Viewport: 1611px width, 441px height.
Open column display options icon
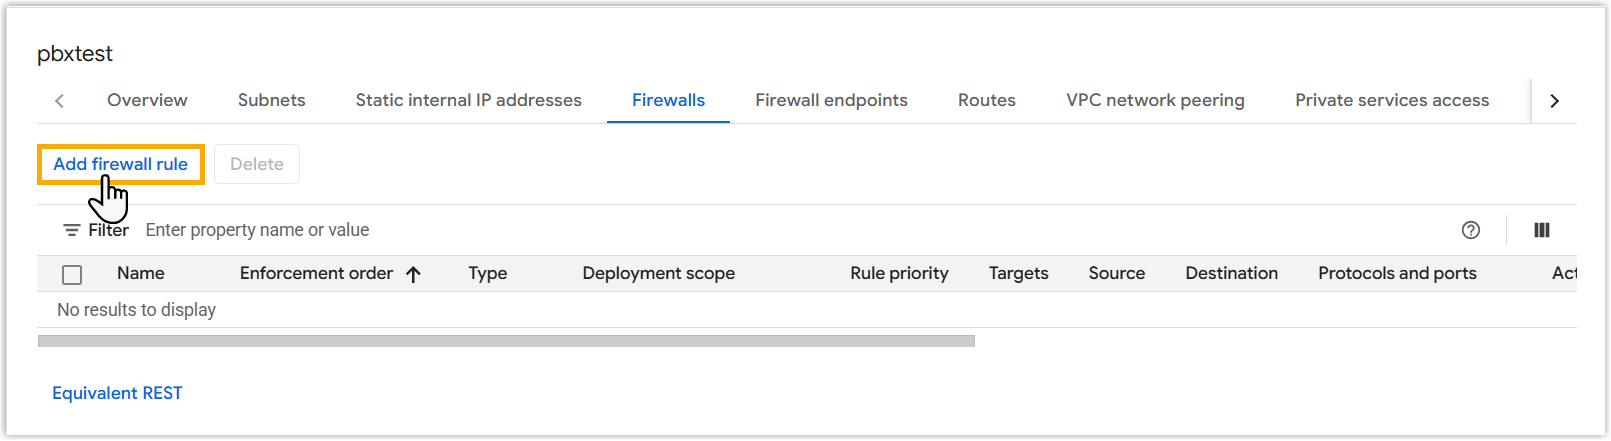click(1541, 230)
